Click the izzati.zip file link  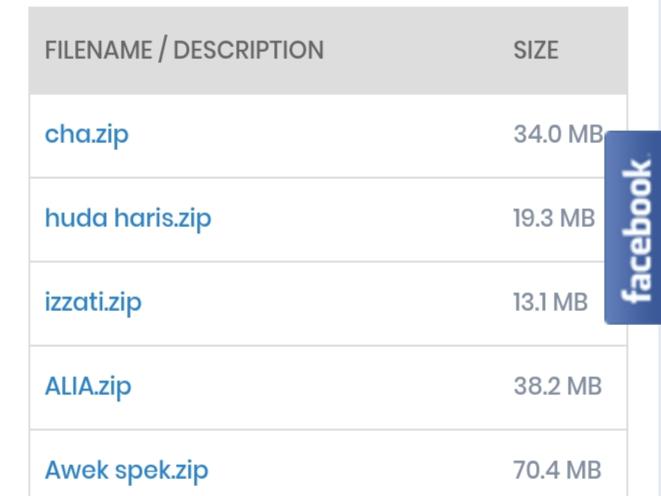coord(93,302)
